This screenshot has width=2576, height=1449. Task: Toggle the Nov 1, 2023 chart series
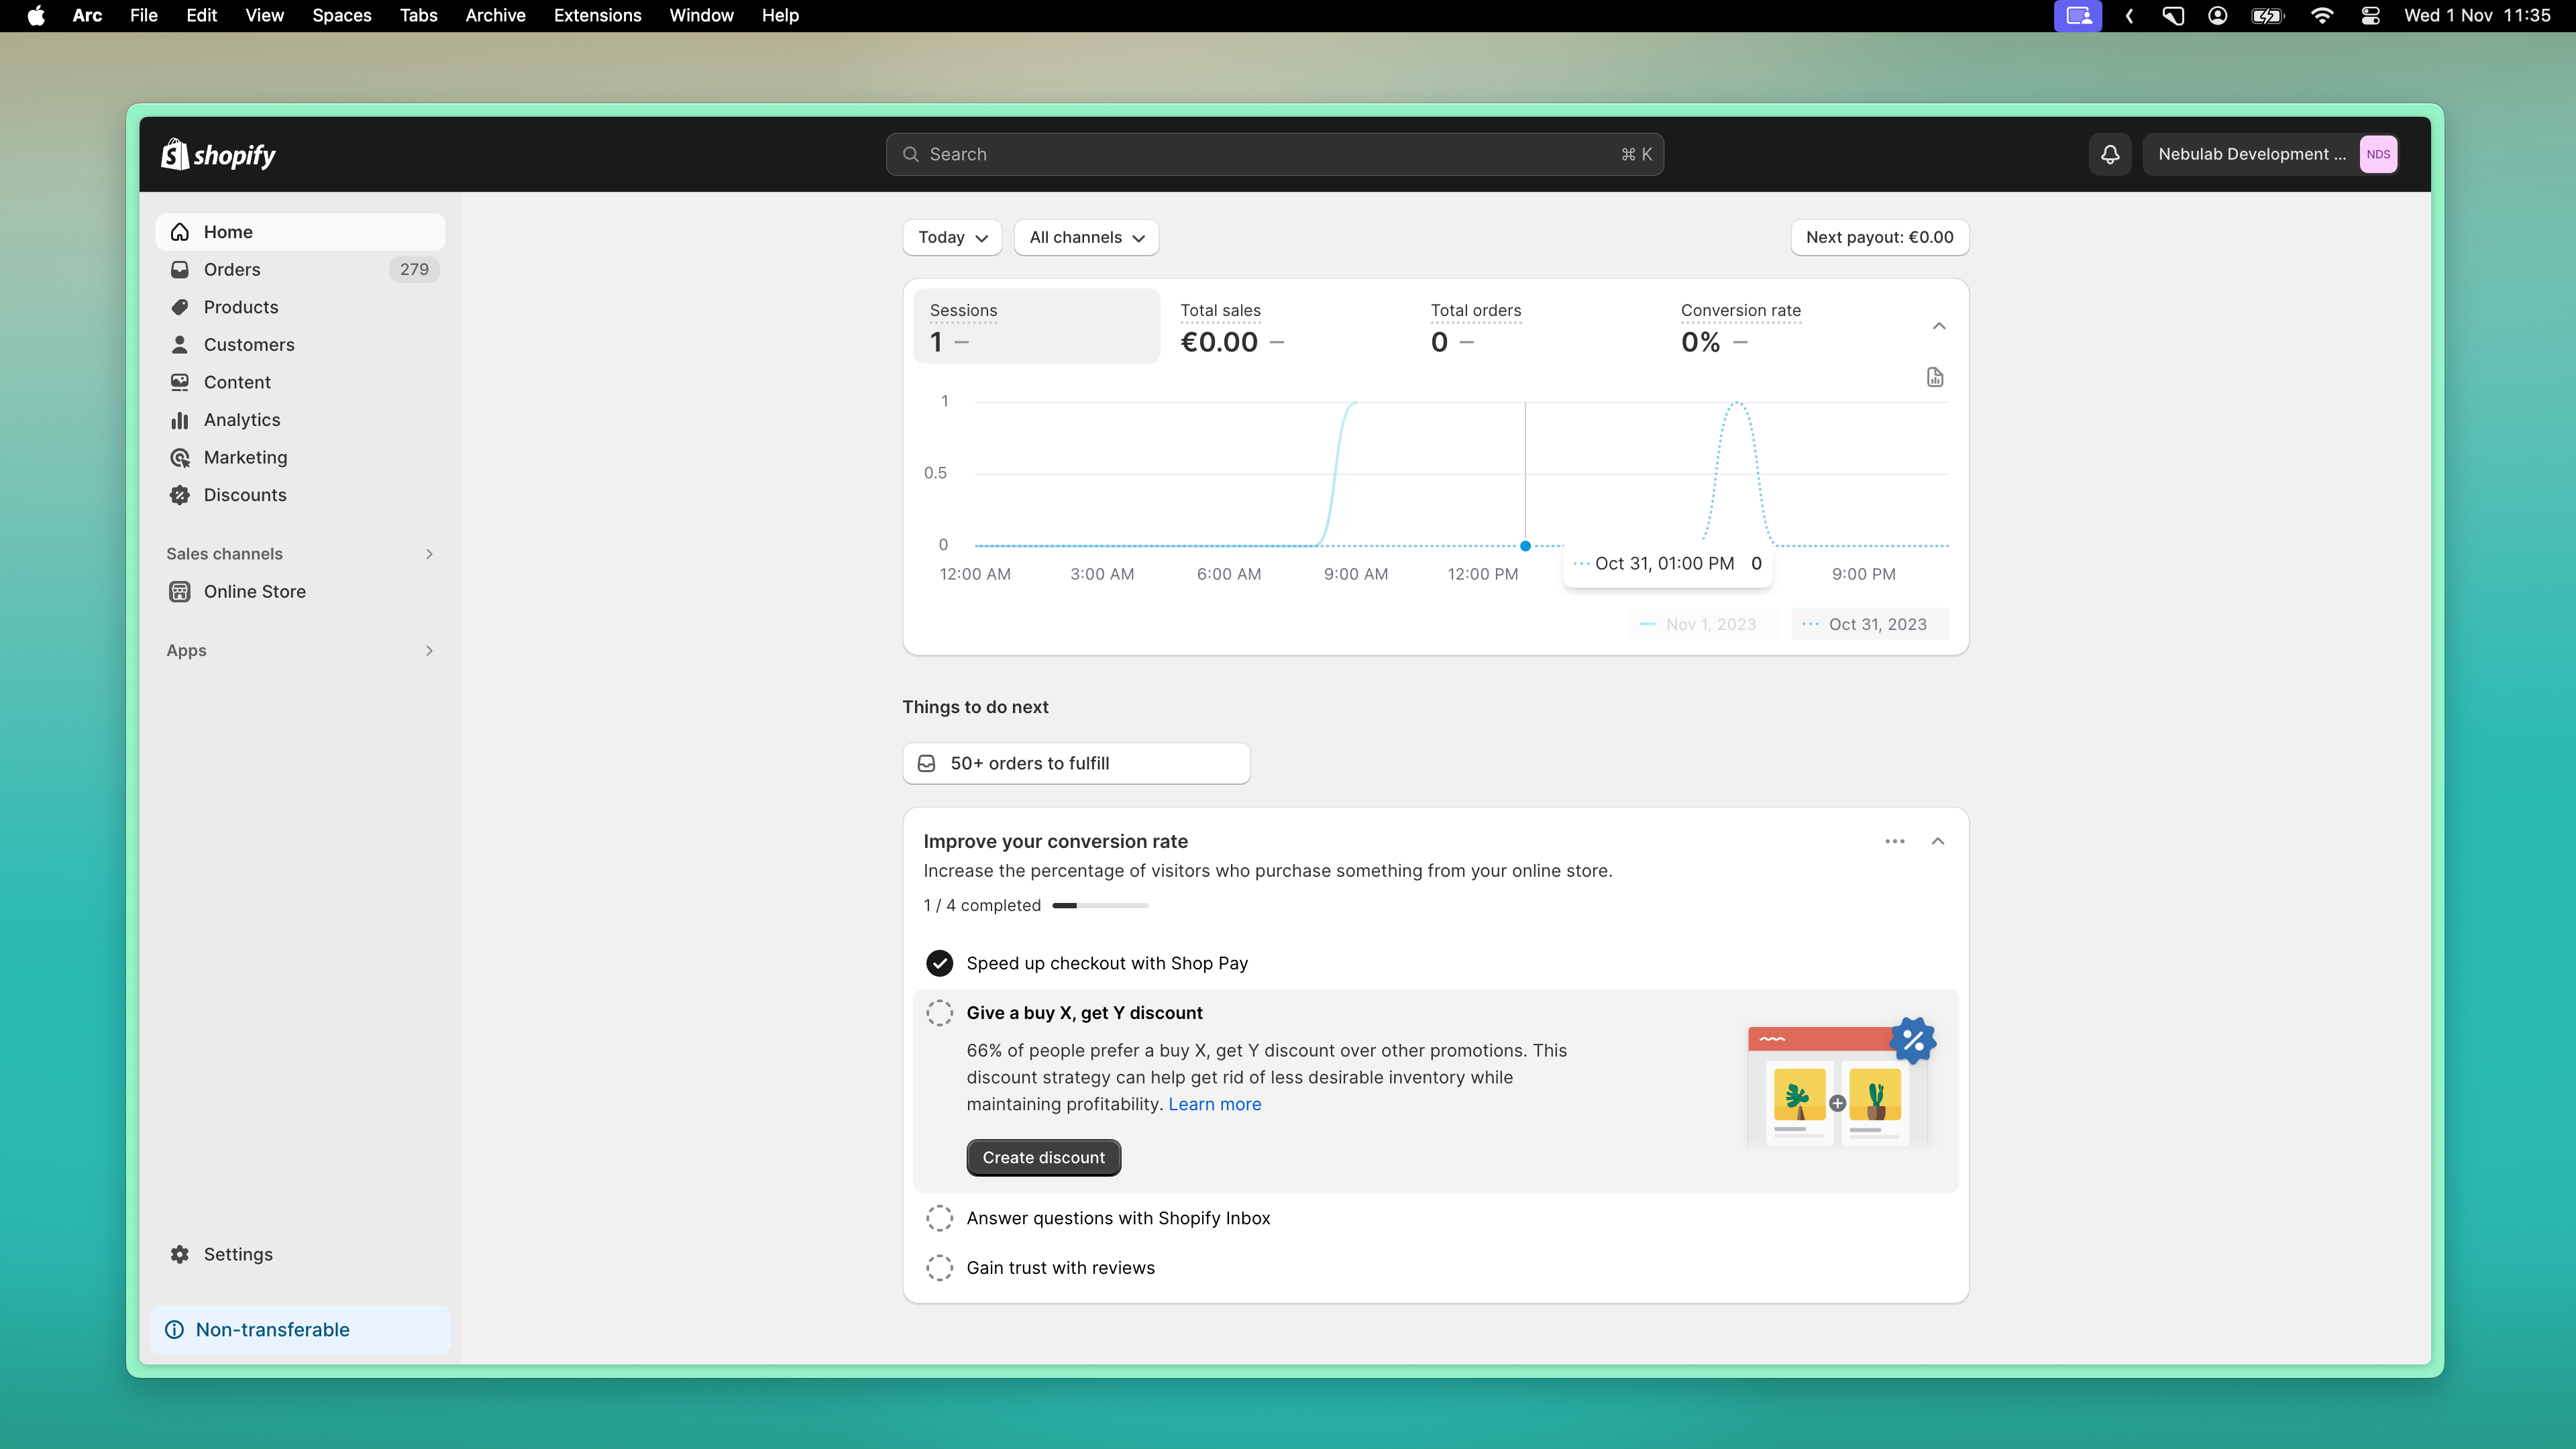1703,624
